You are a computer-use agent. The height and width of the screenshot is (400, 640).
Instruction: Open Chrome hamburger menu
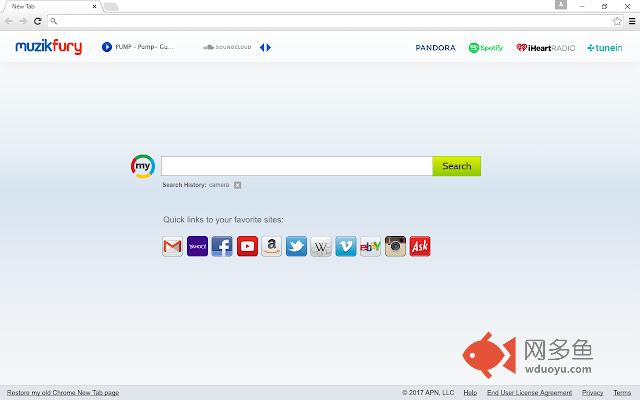632,21
